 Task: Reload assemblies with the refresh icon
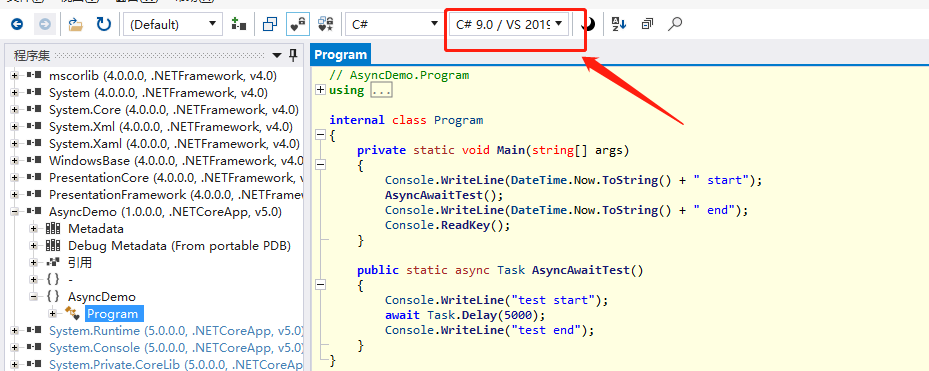point(104,24)
